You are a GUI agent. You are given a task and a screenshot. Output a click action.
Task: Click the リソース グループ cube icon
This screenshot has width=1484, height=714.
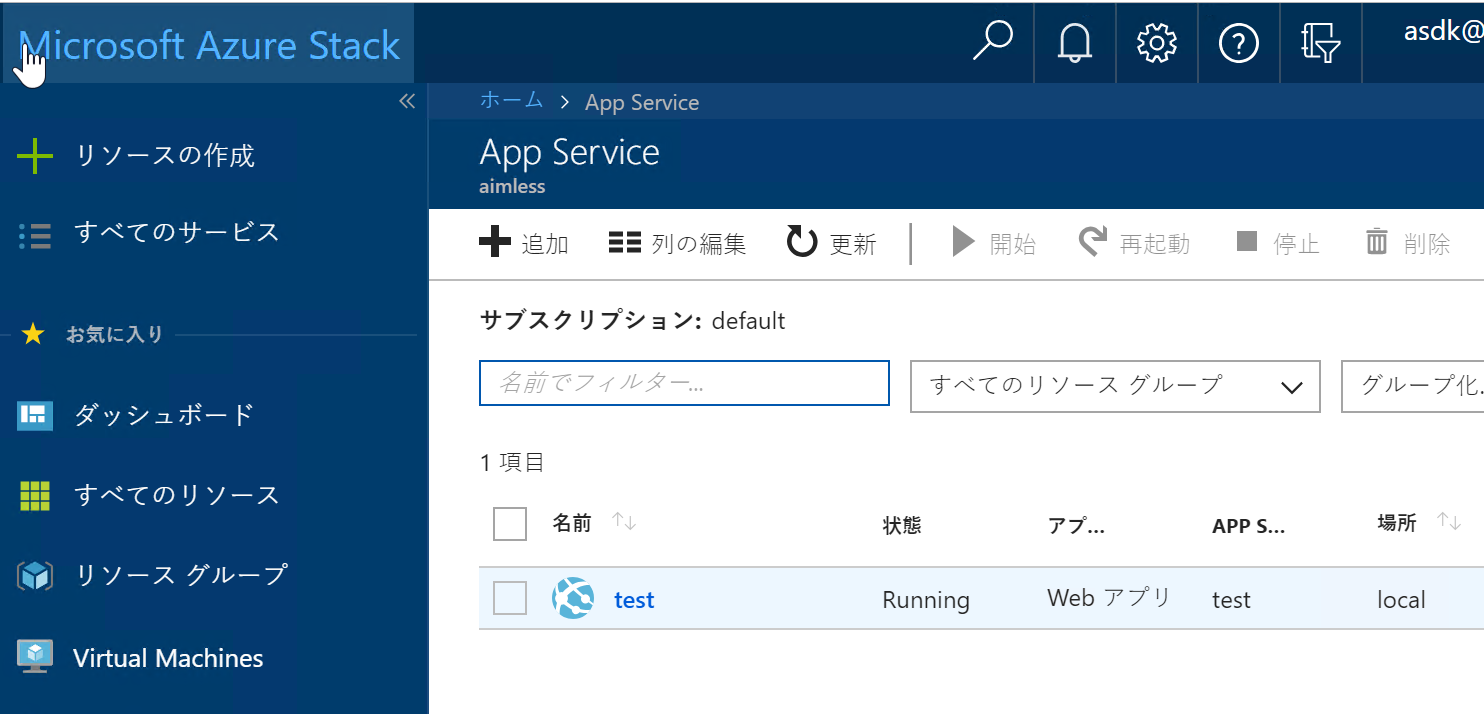click(x=35, y=575)
